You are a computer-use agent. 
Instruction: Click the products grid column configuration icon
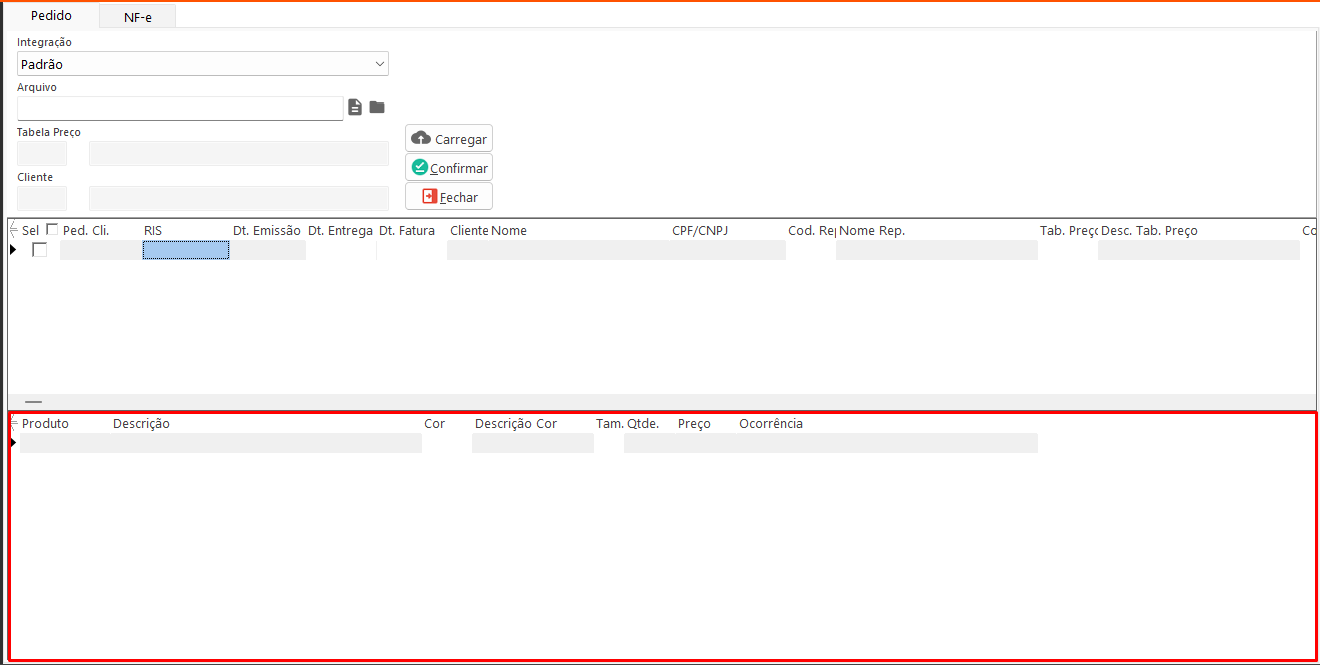pyautogui.click(x=14, y=424)
